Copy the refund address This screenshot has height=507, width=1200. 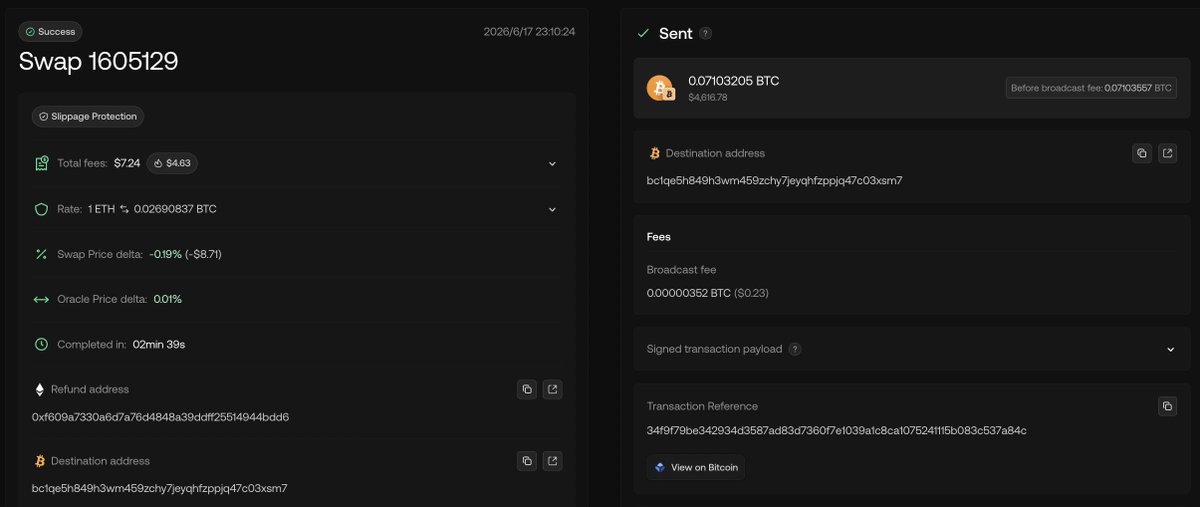tap(527, 389)
